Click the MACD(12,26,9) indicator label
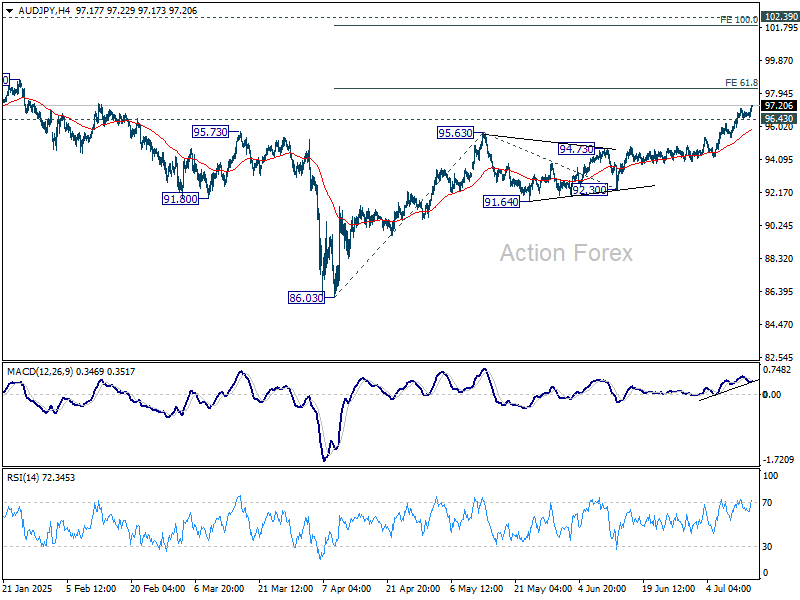The height and width of the screenshot is (600, 800). click(x=71, y=372)
